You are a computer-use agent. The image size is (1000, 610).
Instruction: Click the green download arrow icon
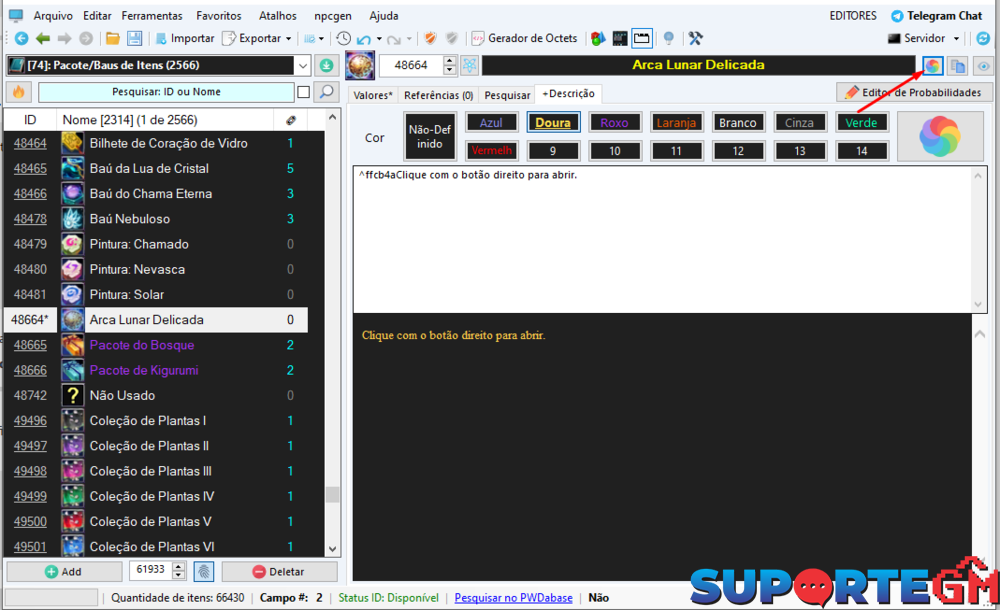pyautogui.click(x=326, y=65)
